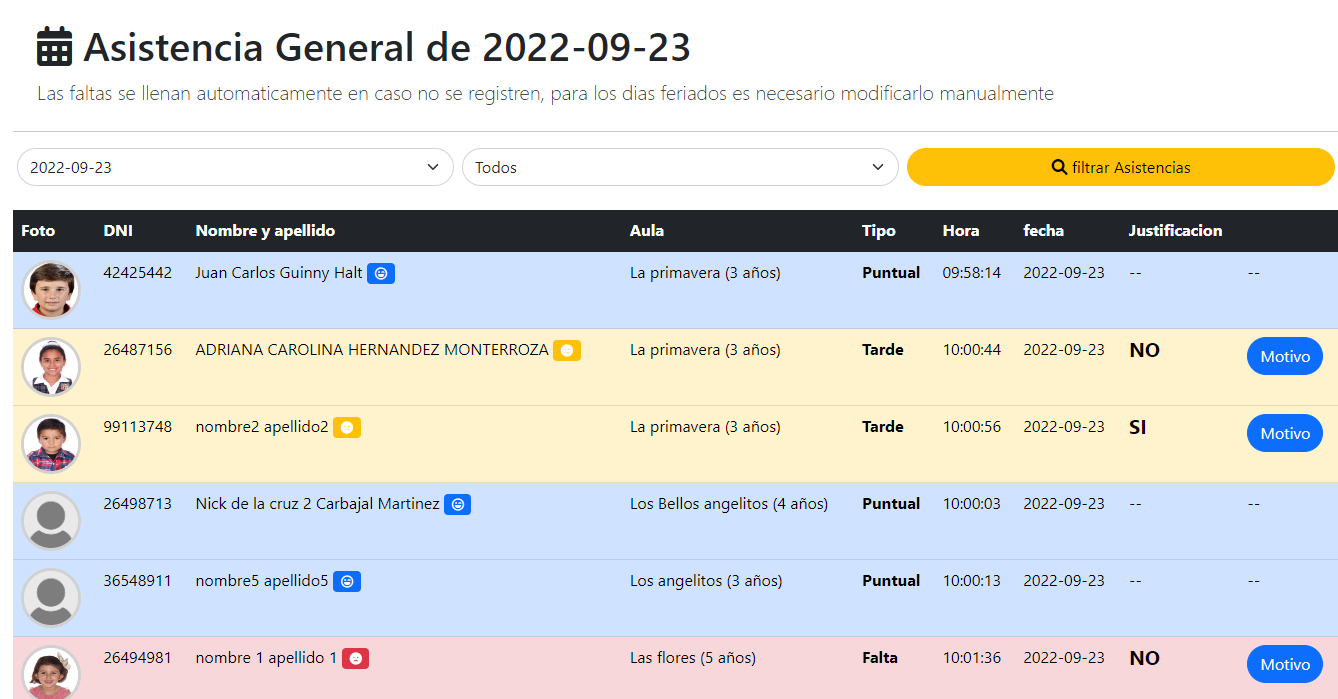Select the DNI column header
Screen dimensions: 1338x699
118,230
